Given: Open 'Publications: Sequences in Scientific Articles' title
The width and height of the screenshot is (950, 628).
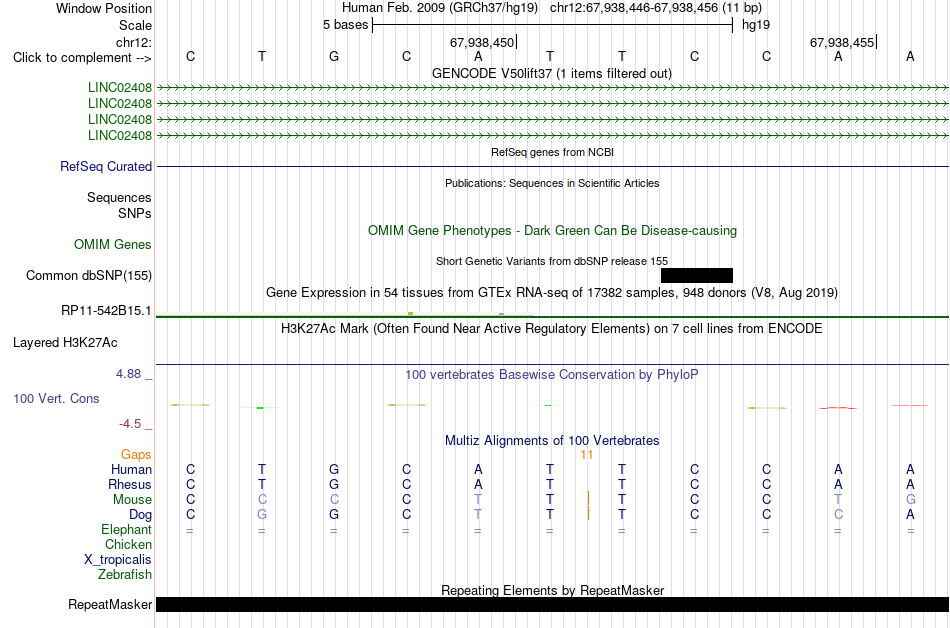Looking at the screenshot, I should [552, 183].
